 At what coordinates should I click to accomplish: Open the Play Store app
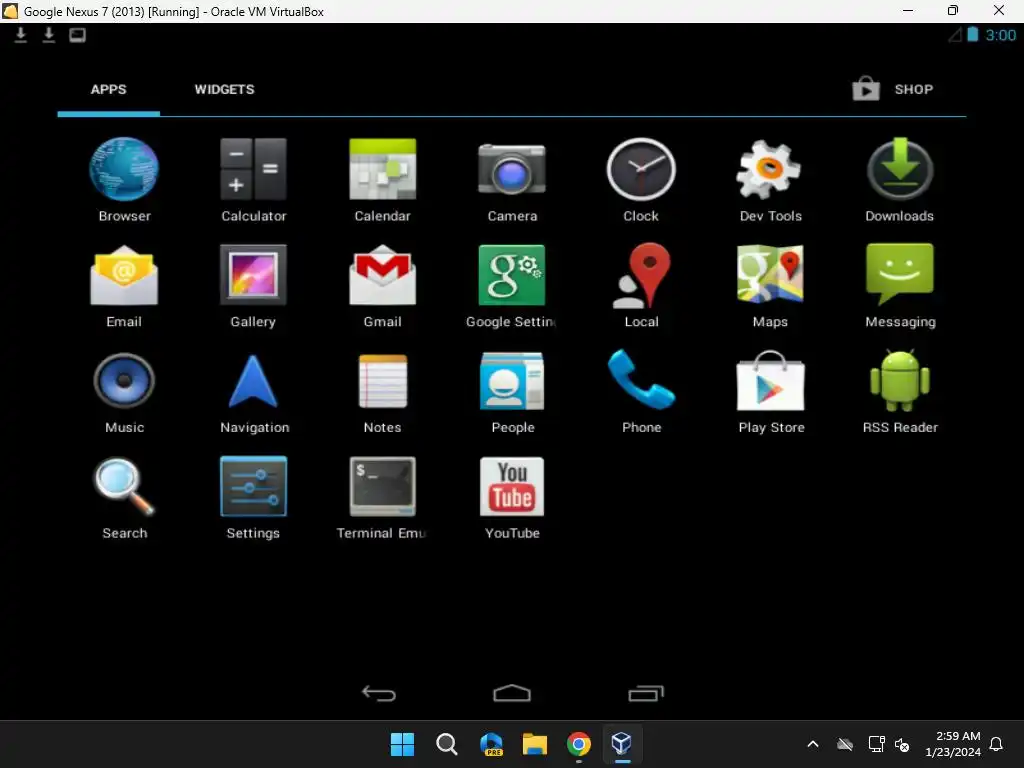click(x=771, y=392)
